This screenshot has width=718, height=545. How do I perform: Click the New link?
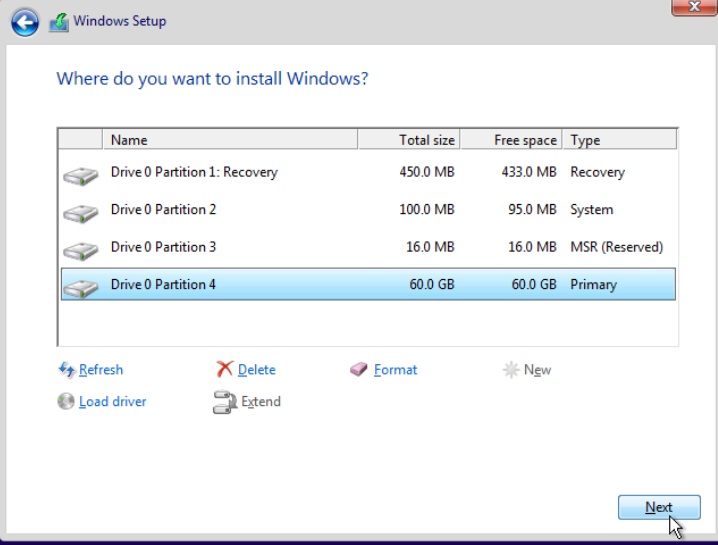tap(537, 370)
